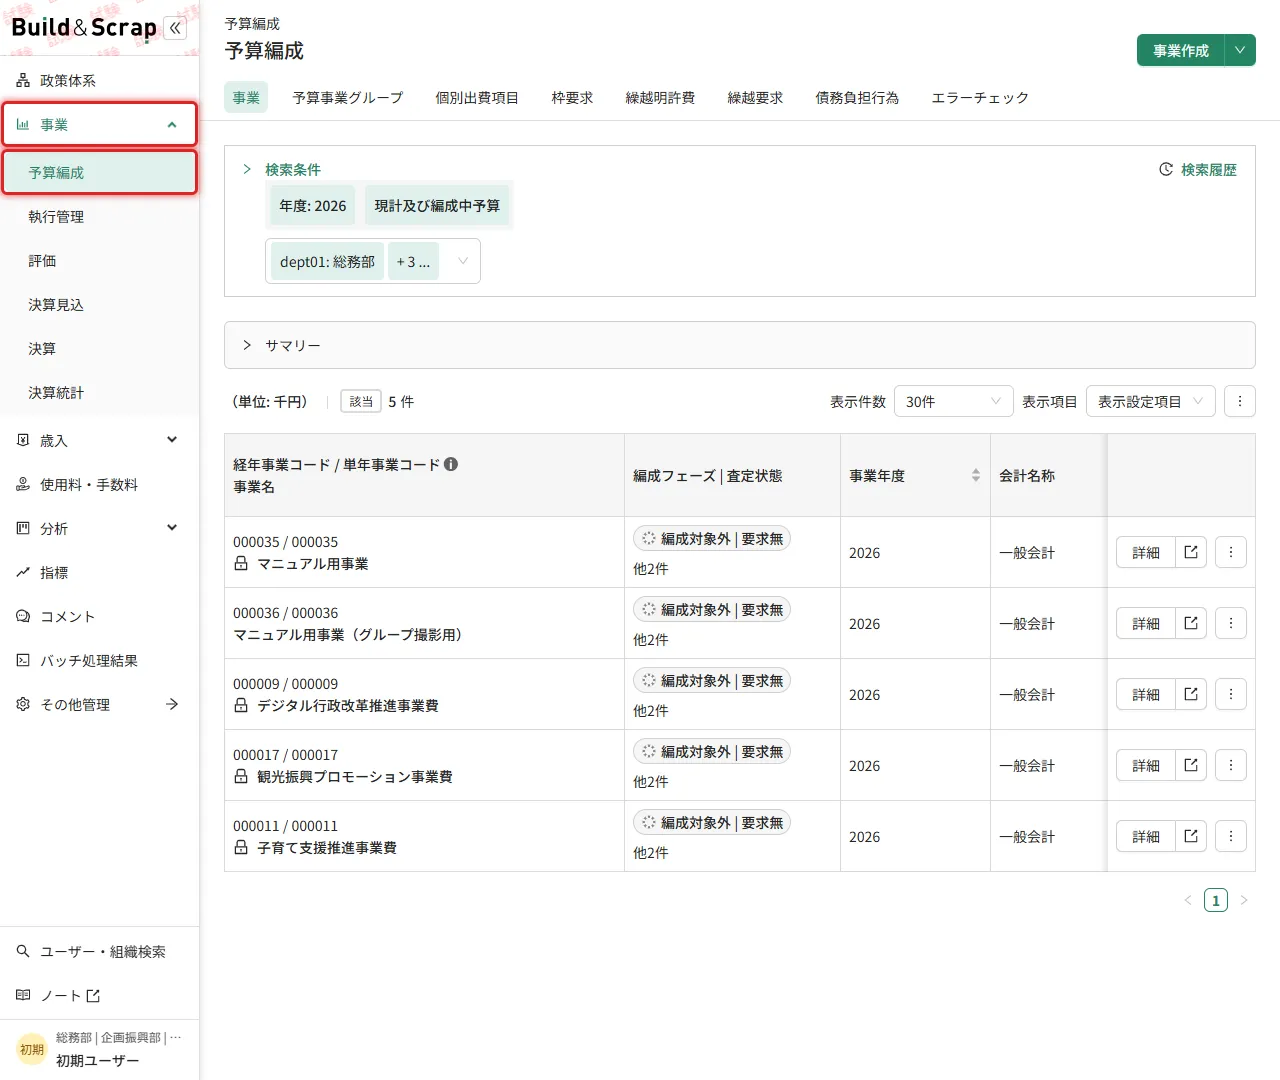Open the 表示設定項目 dropdown
Image resolution: width=1280 pixels, height=1080 pixels.
1151,402
